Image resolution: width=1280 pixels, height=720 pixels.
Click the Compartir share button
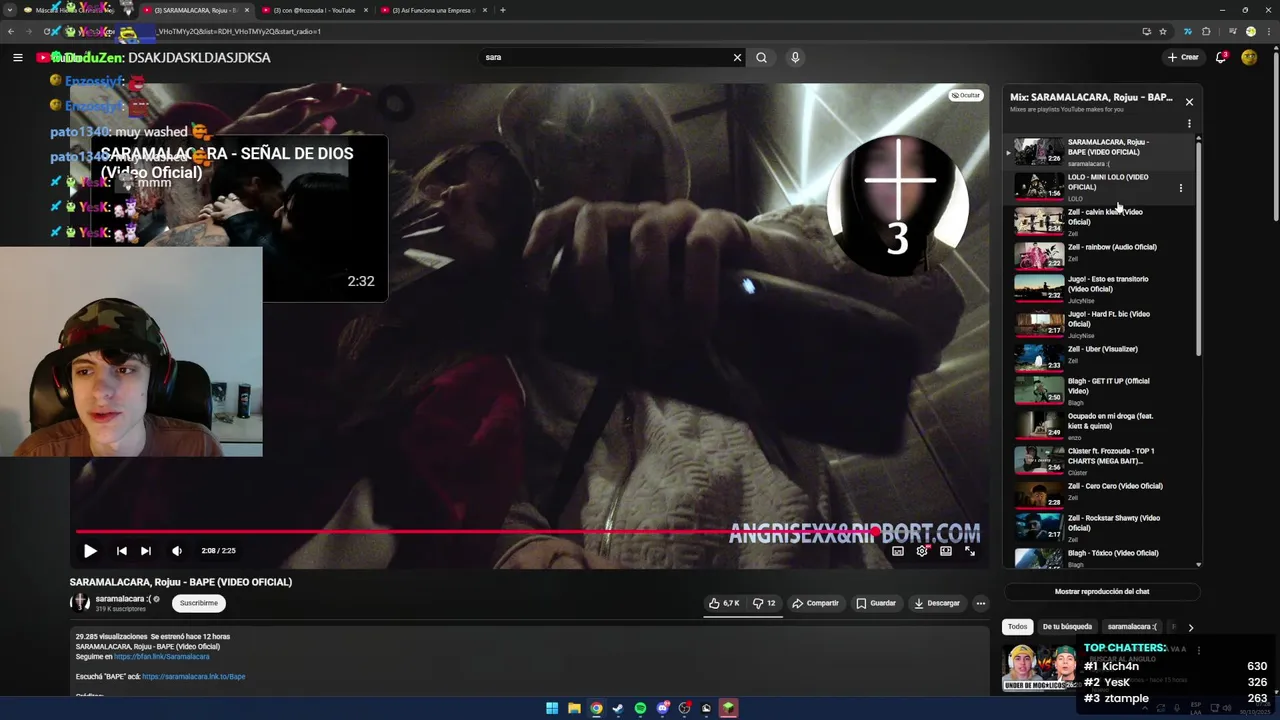[815, 603]
